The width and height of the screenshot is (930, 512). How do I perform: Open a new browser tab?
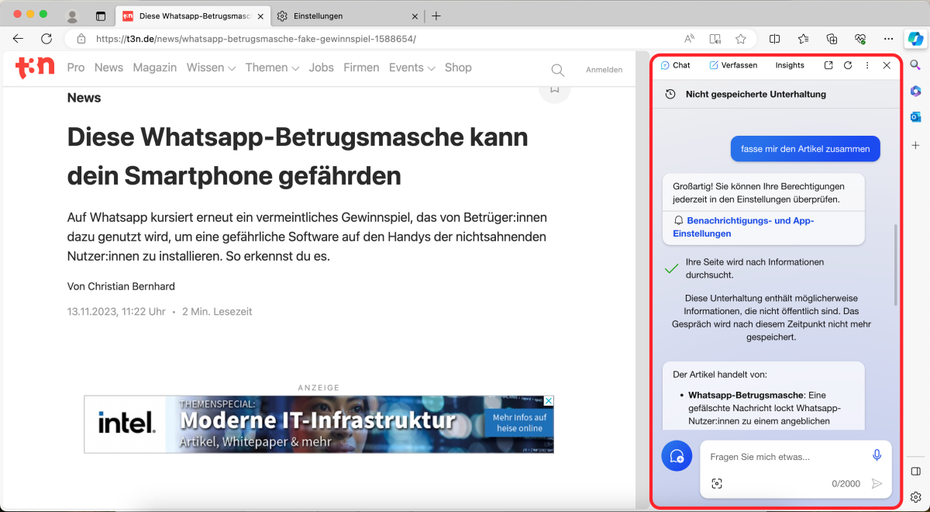coord(436,16)
